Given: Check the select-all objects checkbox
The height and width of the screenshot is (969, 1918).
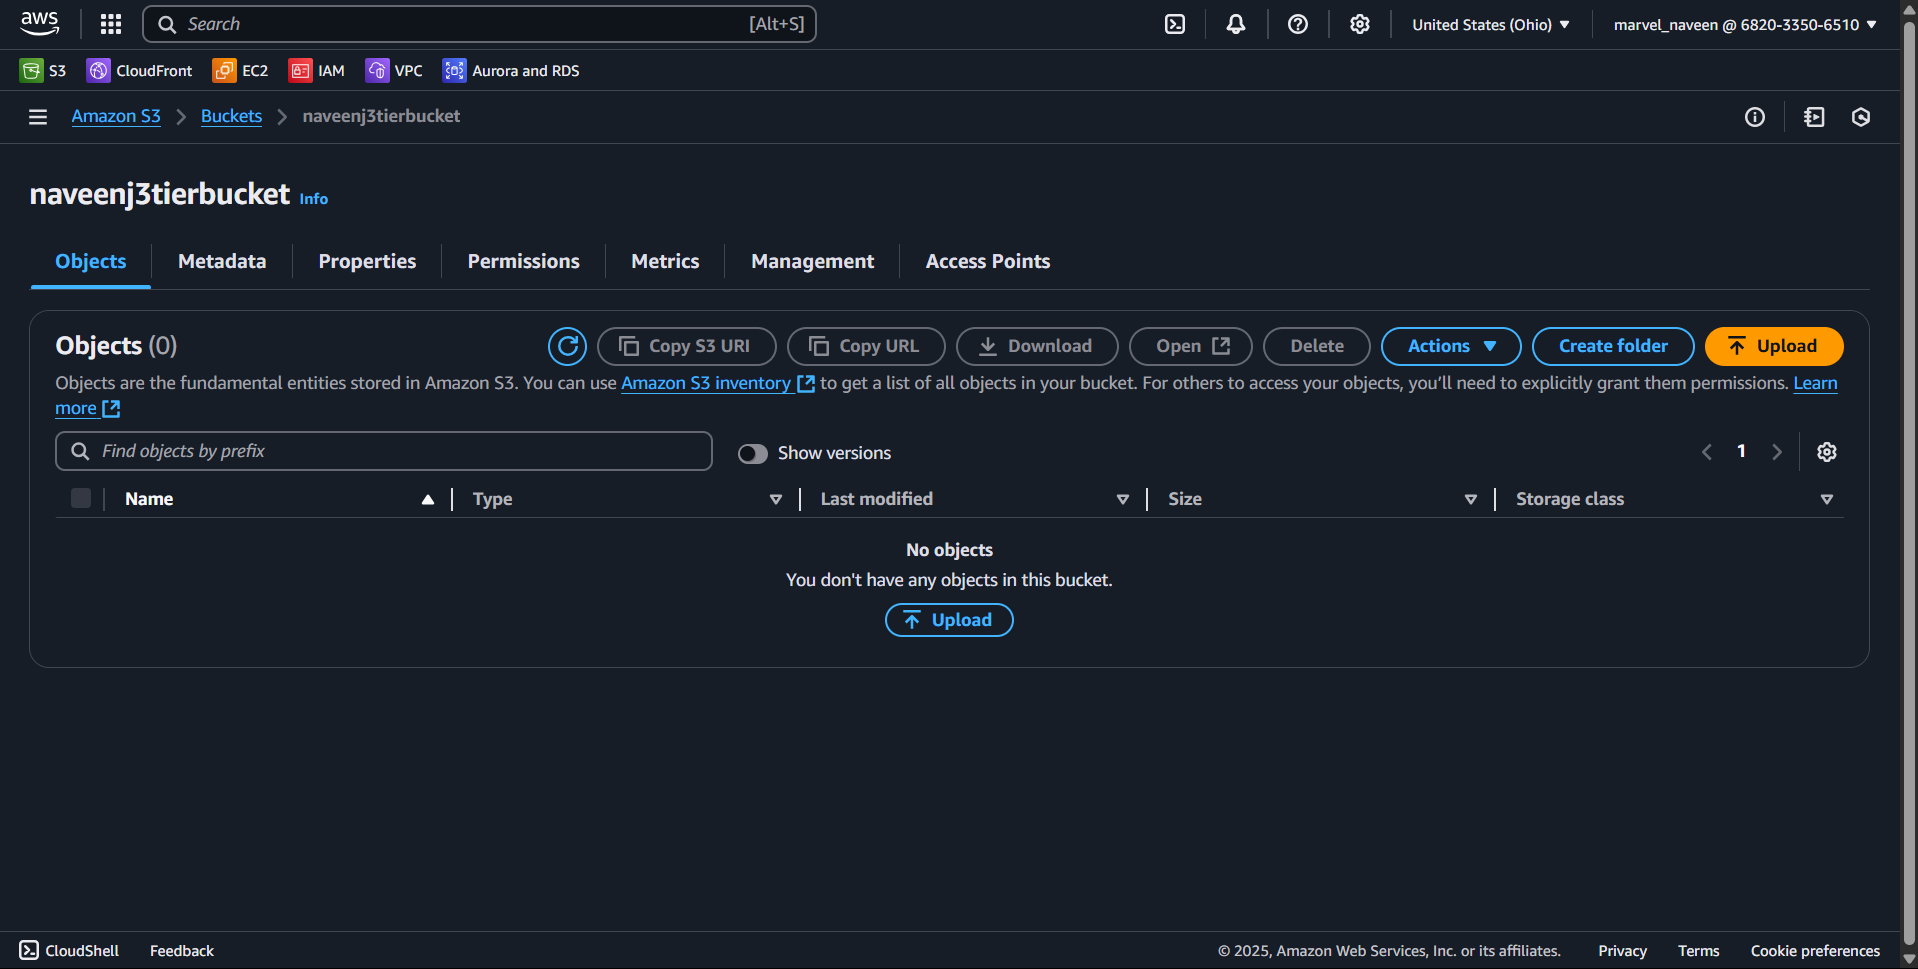Looking at the screenshot, I should point(81,498).
